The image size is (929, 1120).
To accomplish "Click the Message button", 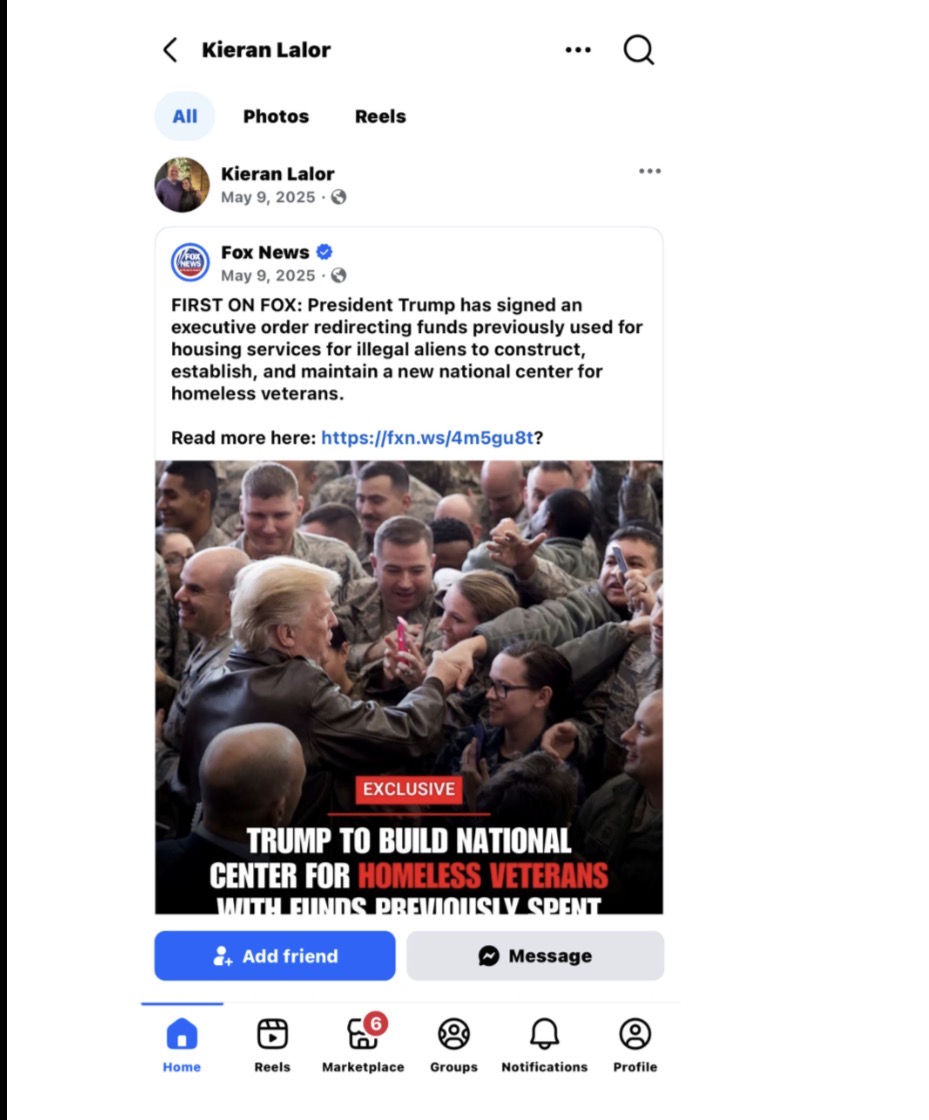I will [x=536, y=956].
